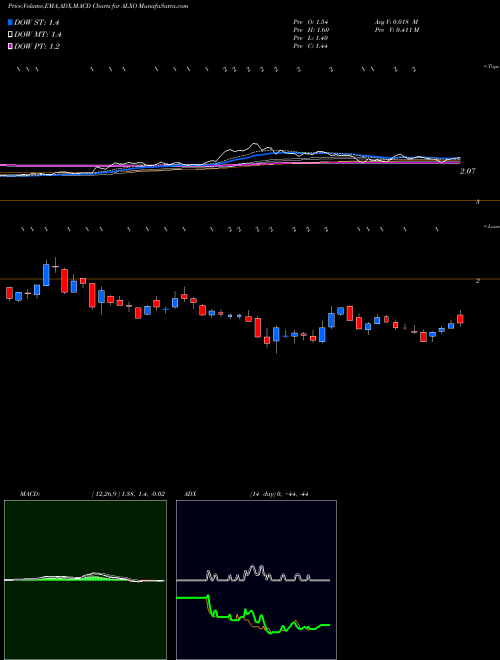Screen dimensions: 500x660
Task: Click the ADX '(14 day) 0, +44, -44' readout
Action: (278, 494)
